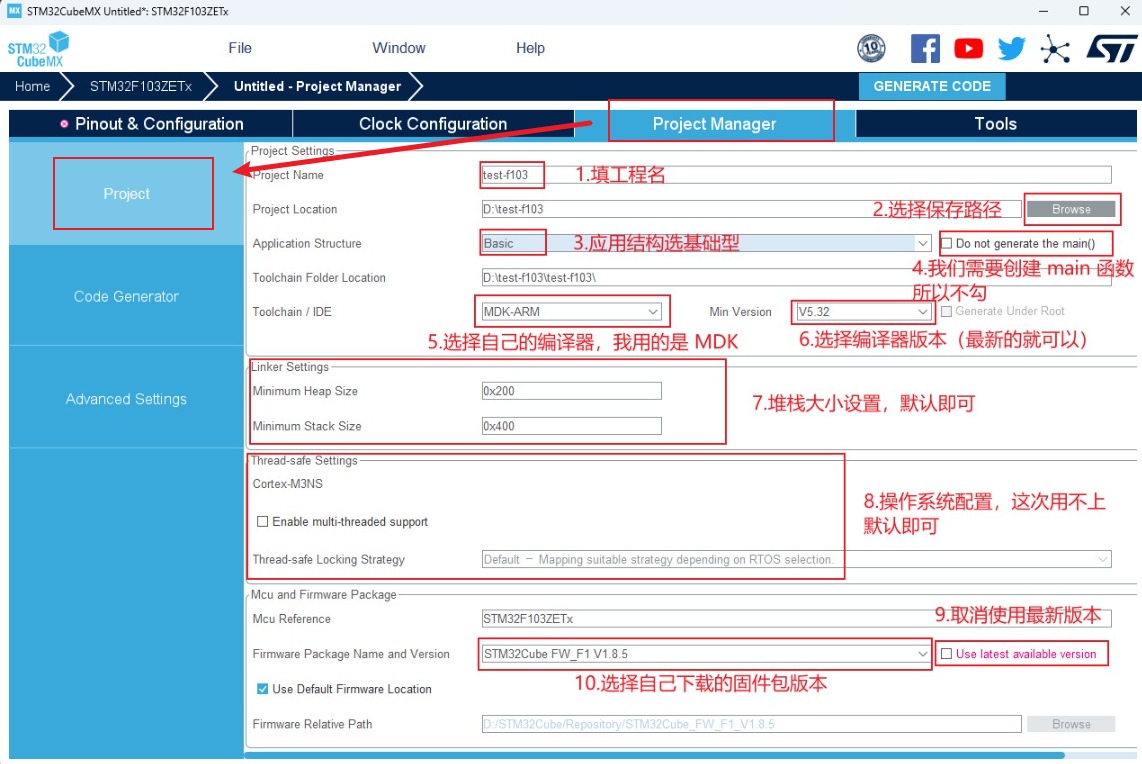Open the Twitter icon link

click(x=1012, y=49)
